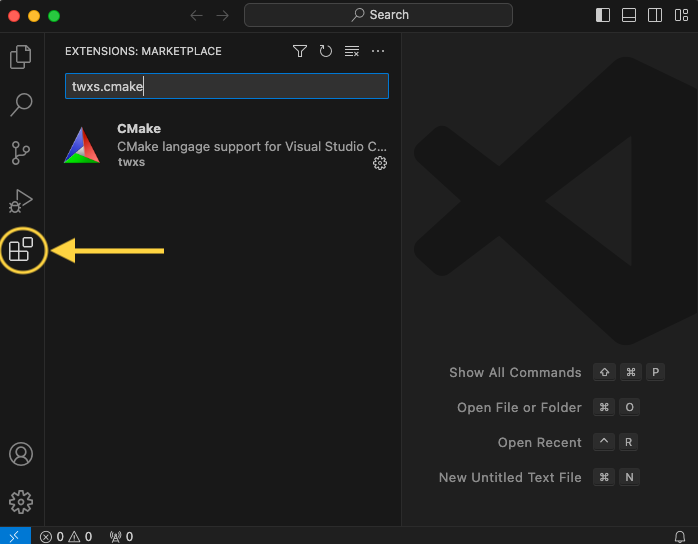Click the CMake extension logo

[x=82, y=145]
